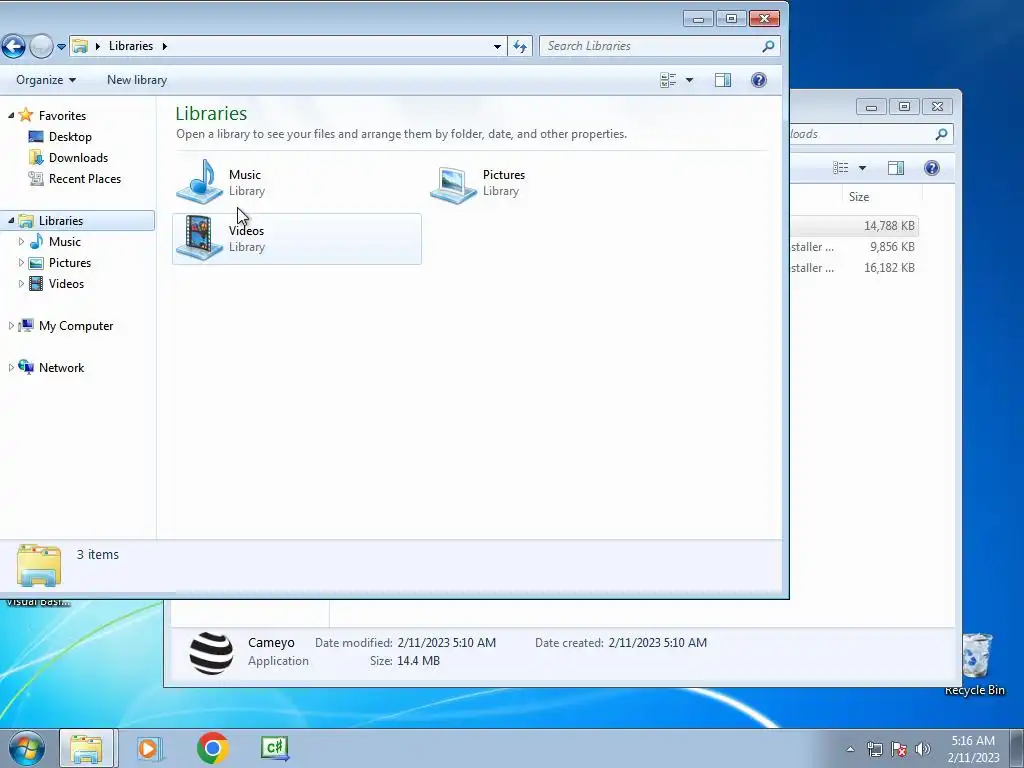Click Windows Explorer taskbar button
Image resolution: width=1024 pixels, height=768 pixels.
[x=86, y=748]
